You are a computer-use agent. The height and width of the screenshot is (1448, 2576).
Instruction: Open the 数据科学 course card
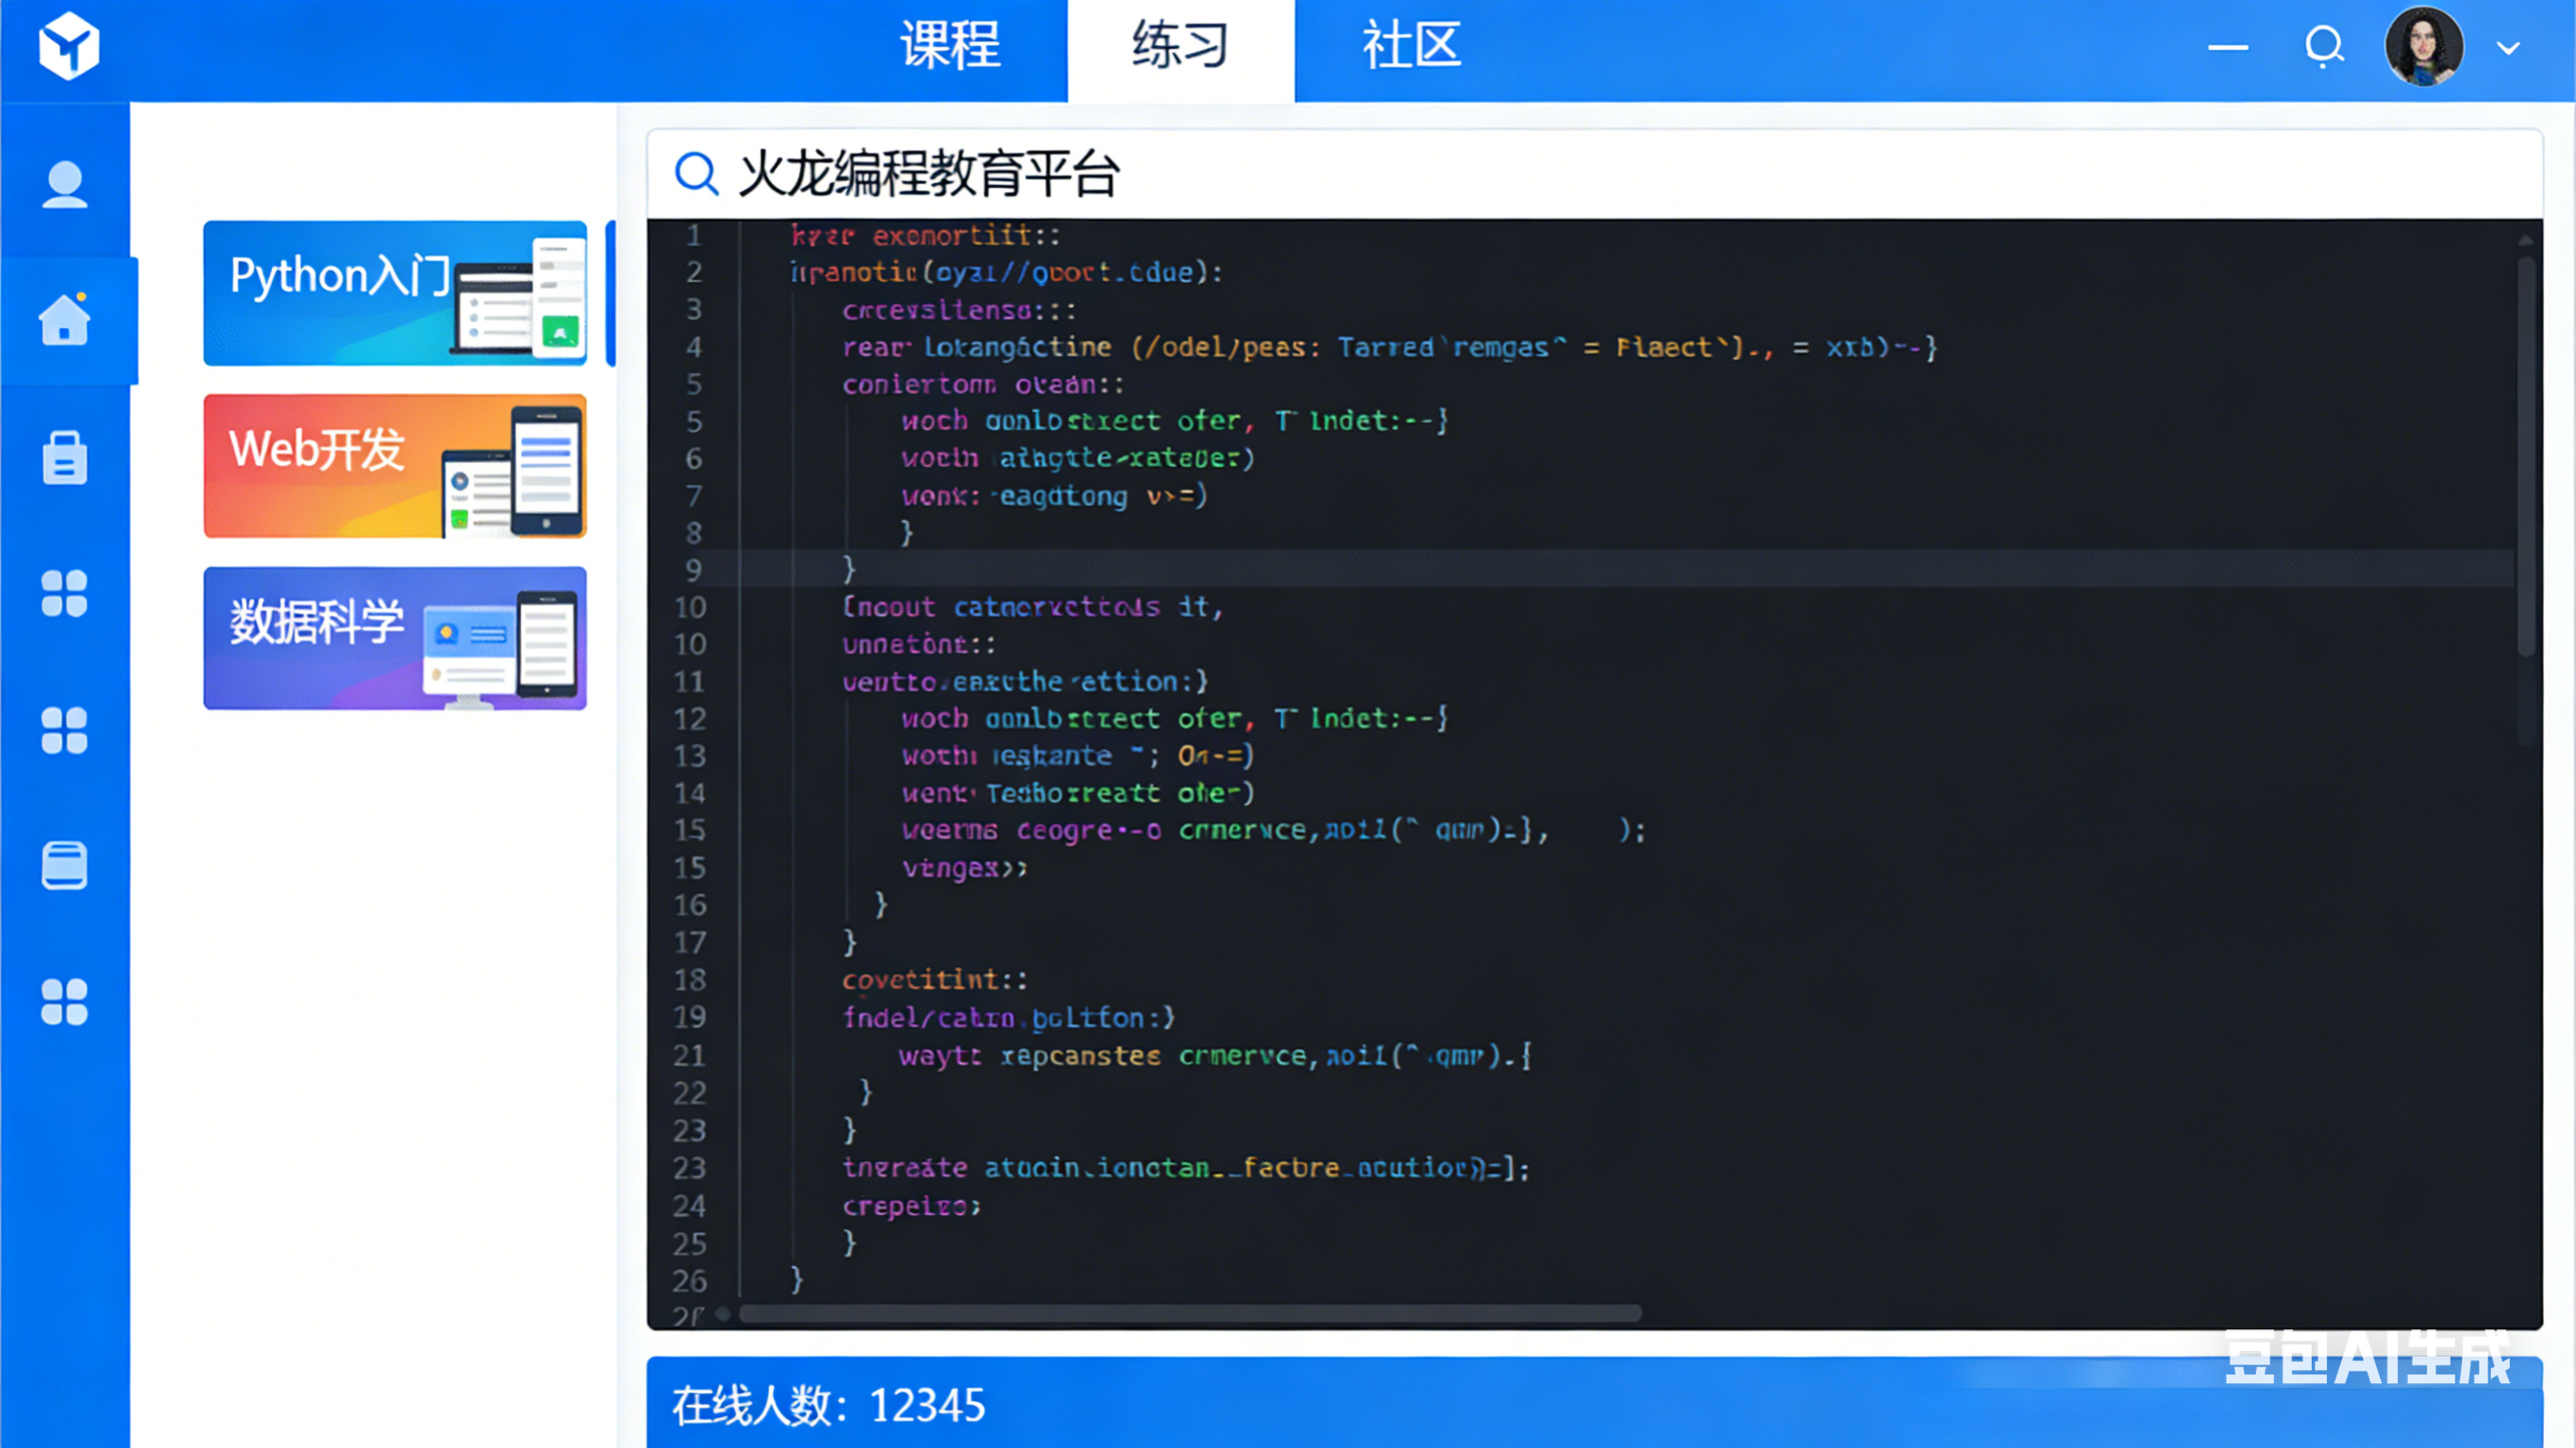click(x=395, y=638)
